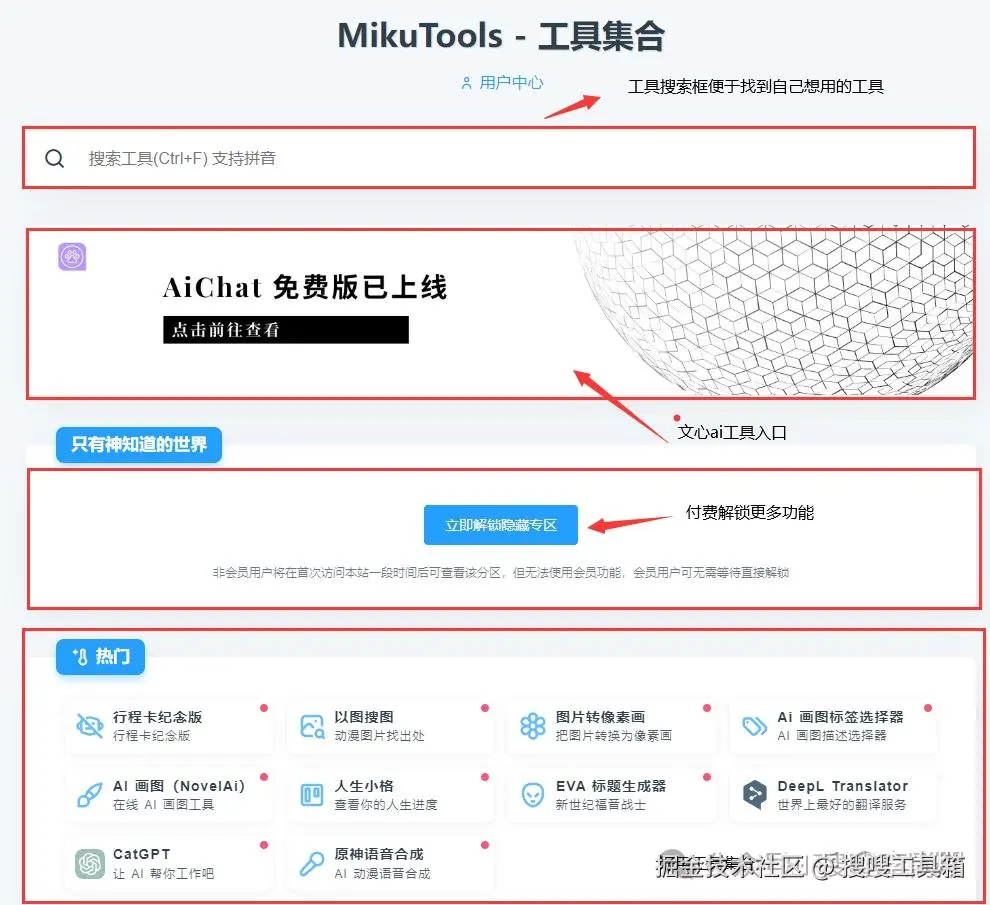Click the board icon for 人生小格

[x=312, y=795]
